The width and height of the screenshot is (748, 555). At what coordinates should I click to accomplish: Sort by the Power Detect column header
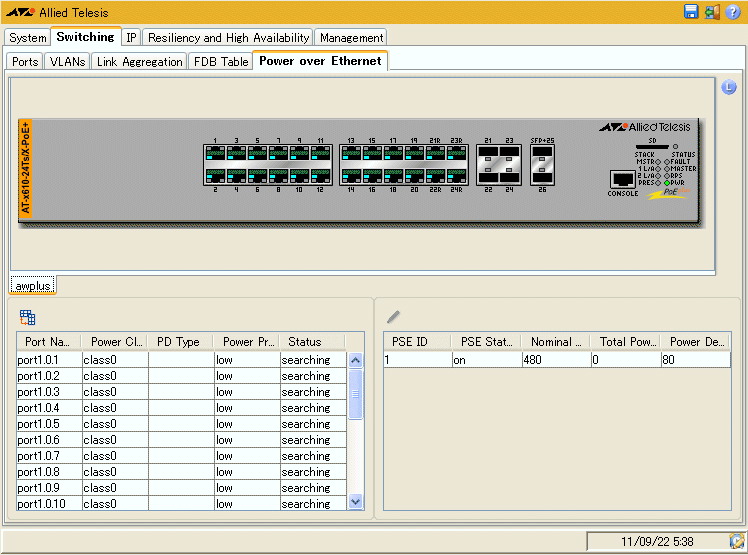coord(696,342)
